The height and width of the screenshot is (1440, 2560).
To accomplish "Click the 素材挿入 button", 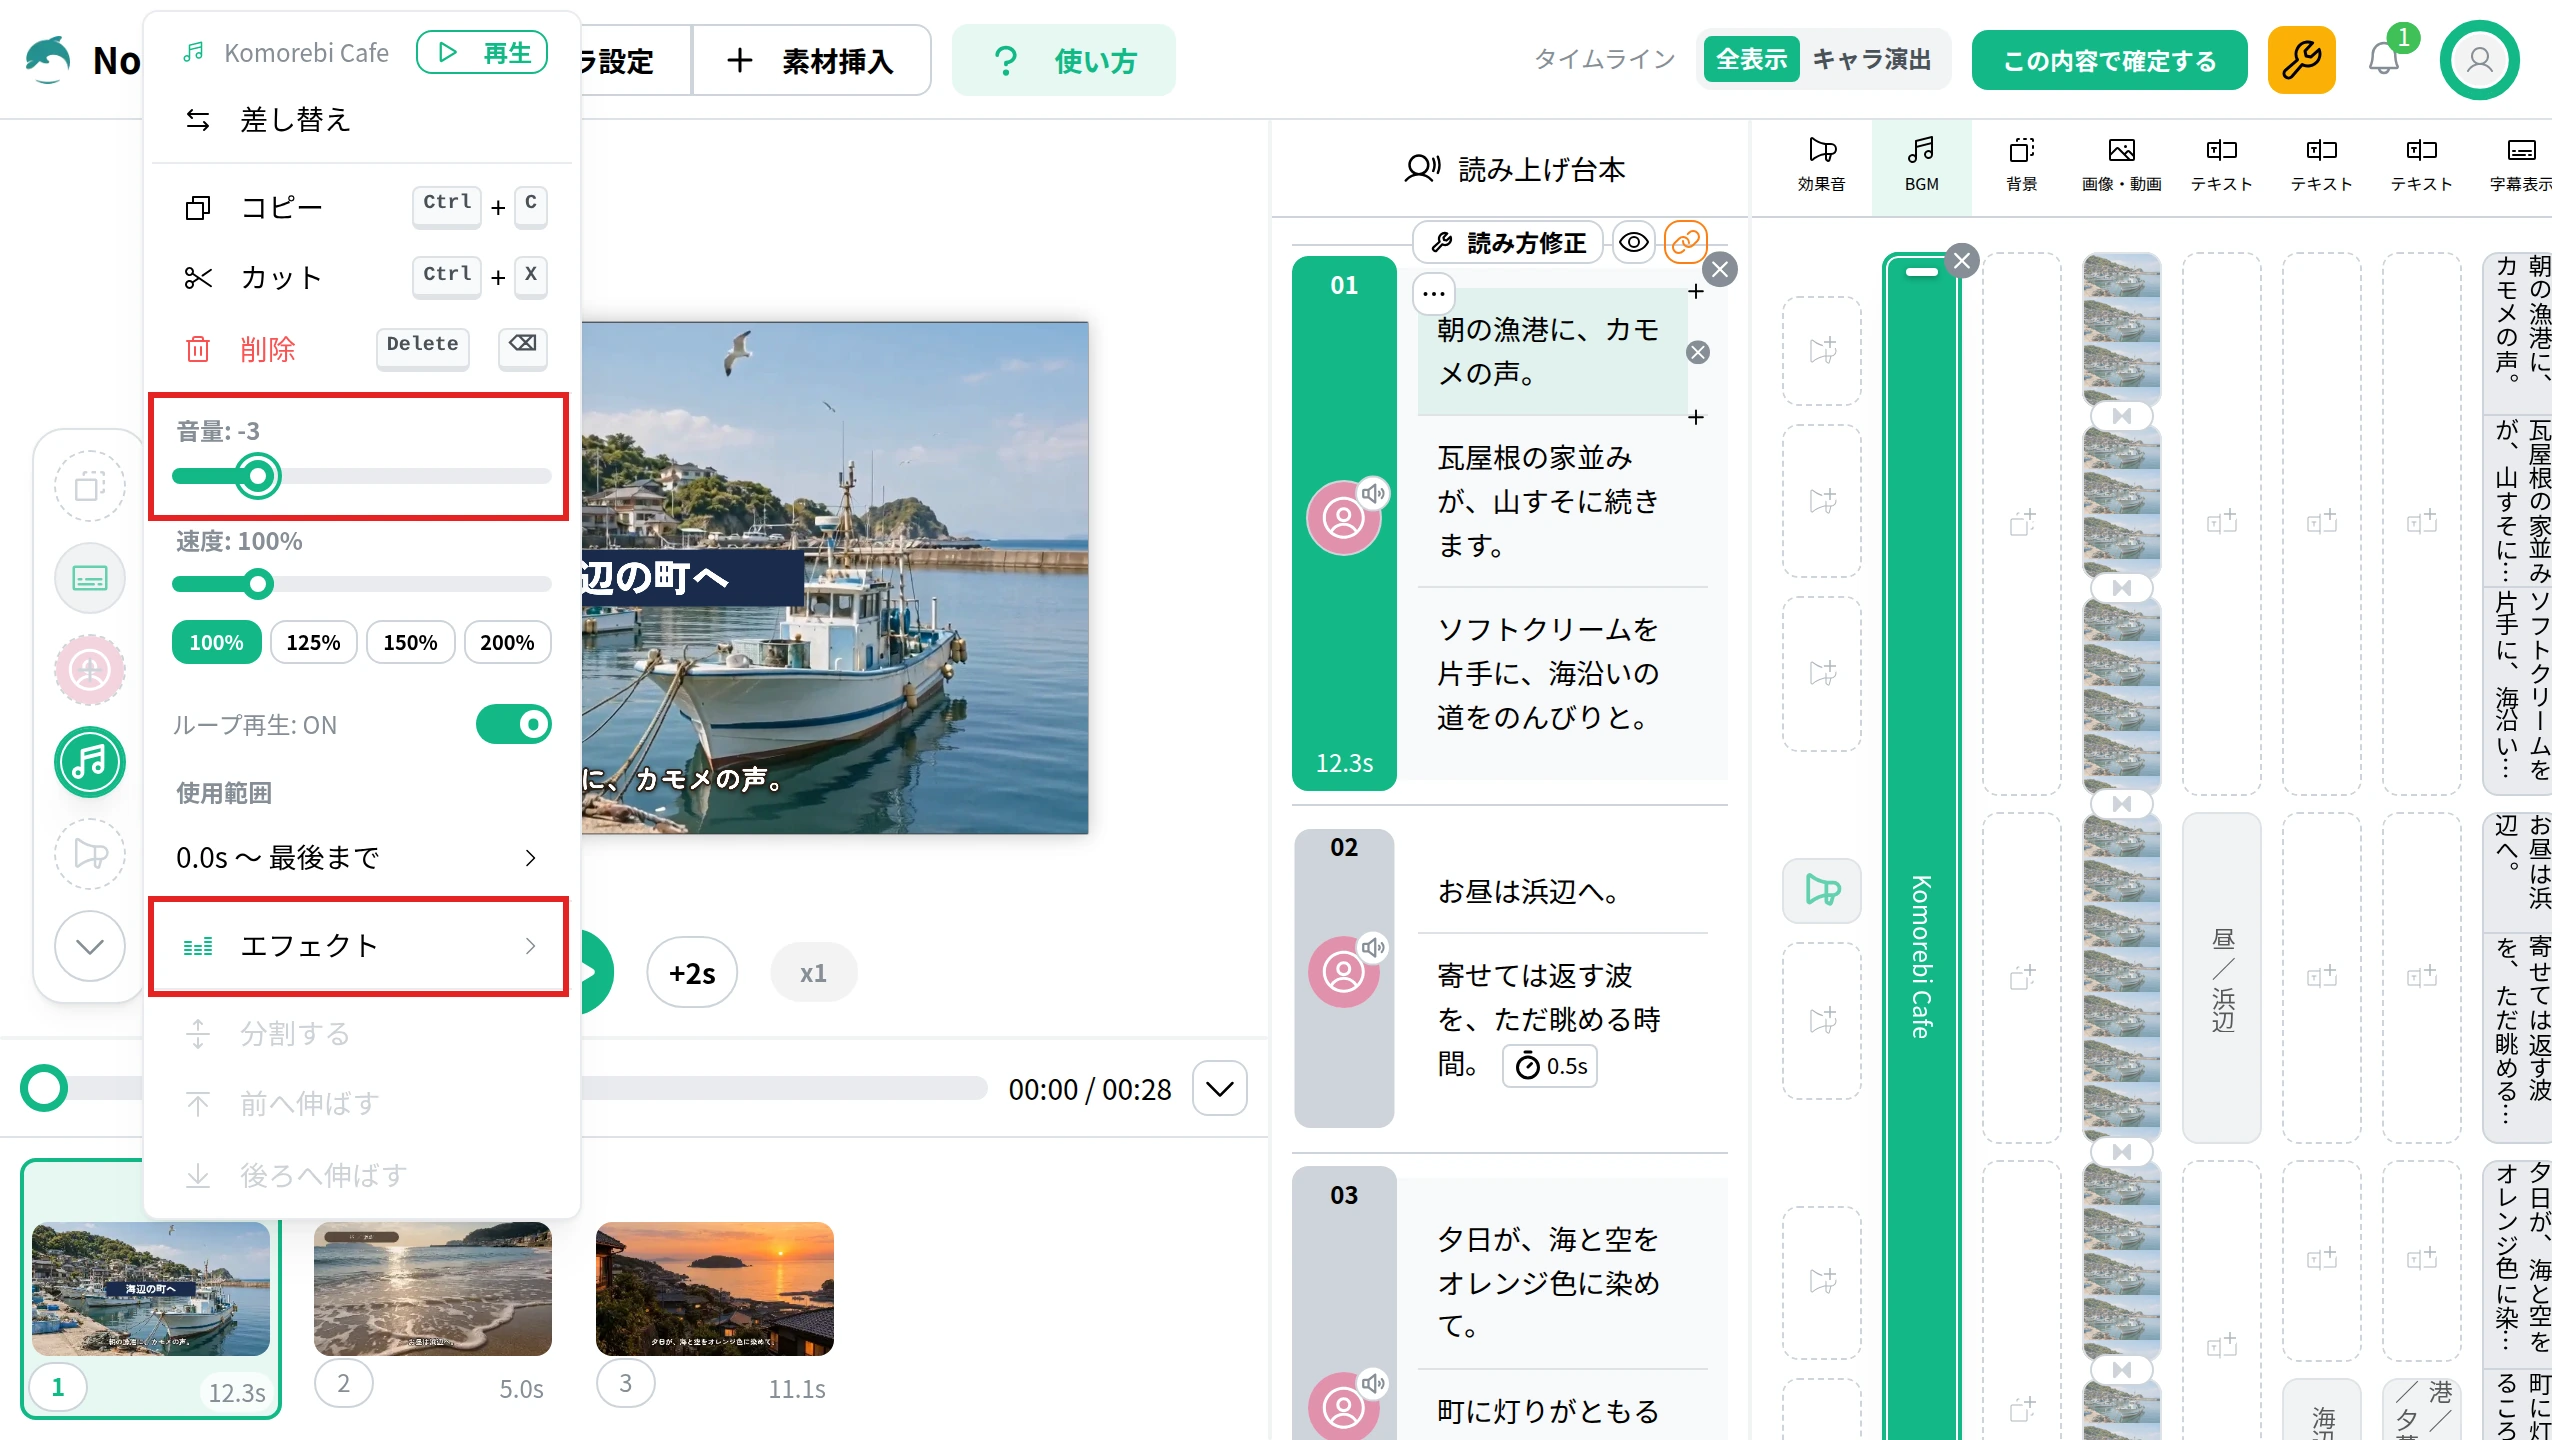I will coord(811,60).
